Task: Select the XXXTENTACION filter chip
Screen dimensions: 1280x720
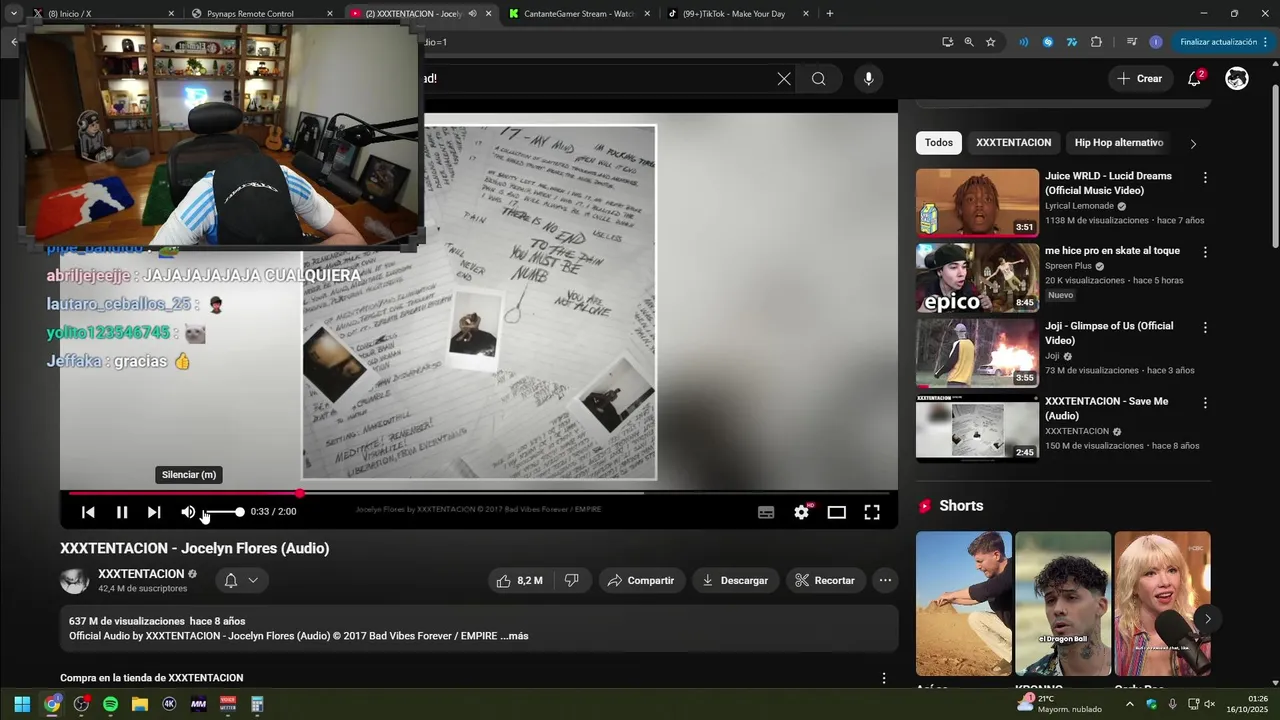Action: 1014,143
